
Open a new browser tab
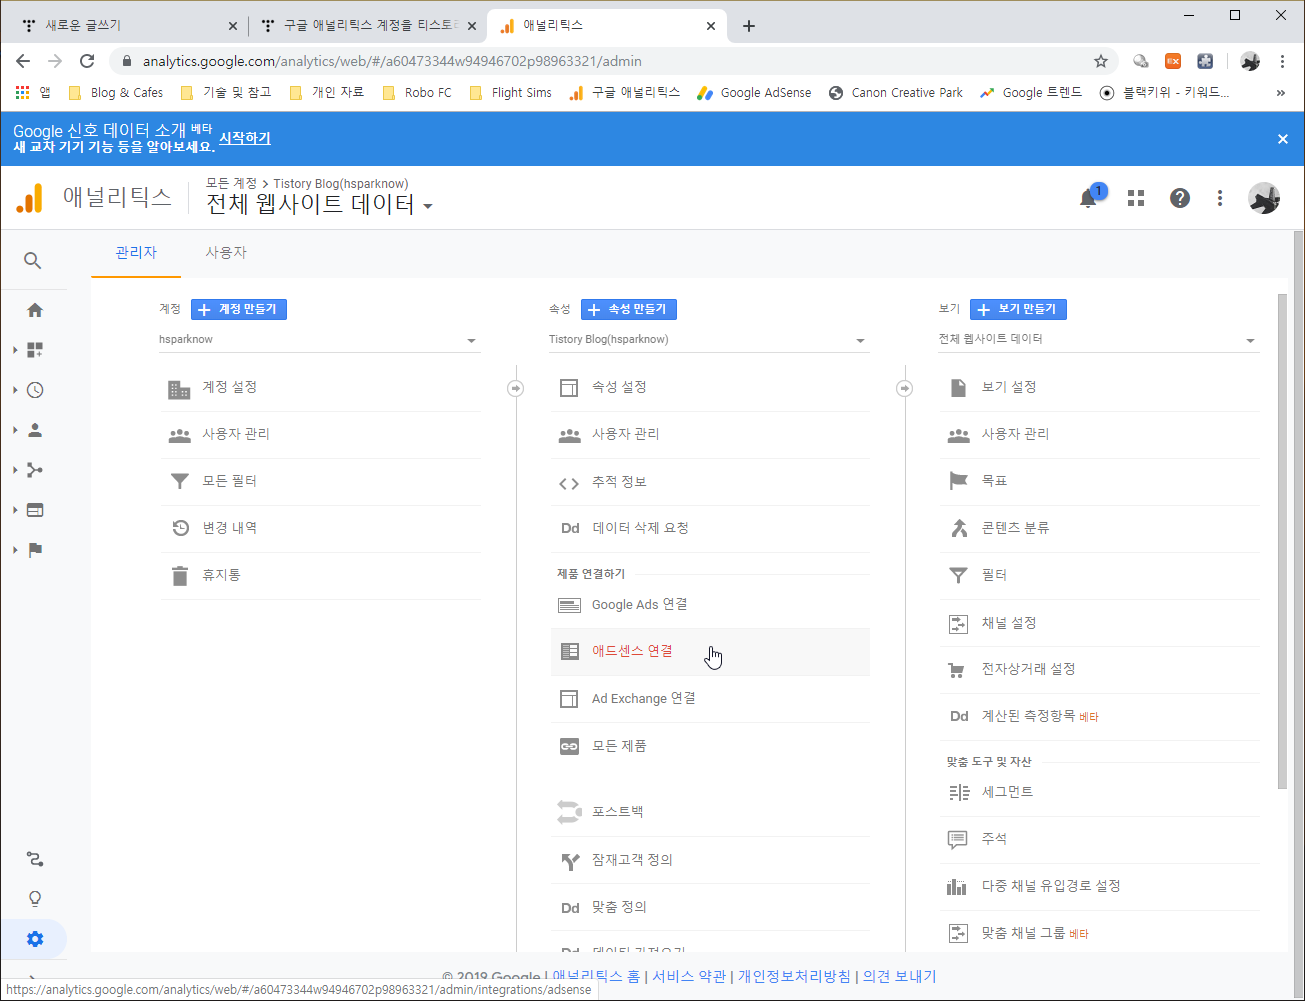coord(749,26)
